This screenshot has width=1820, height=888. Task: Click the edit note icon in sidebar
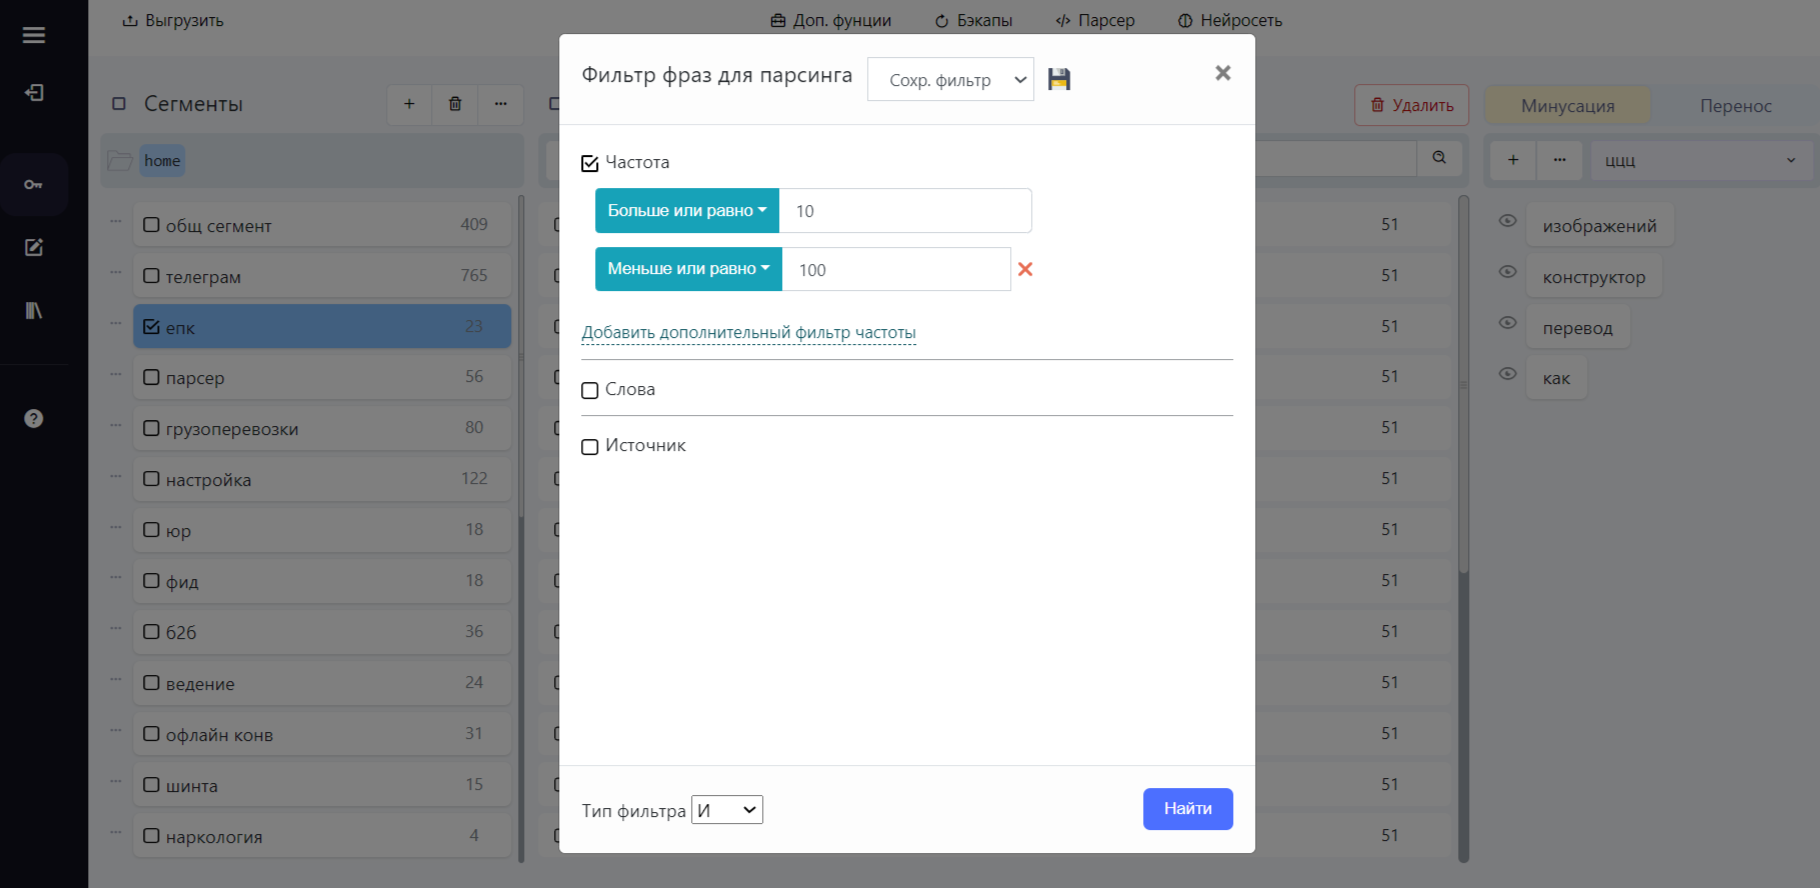click(34, 247)
